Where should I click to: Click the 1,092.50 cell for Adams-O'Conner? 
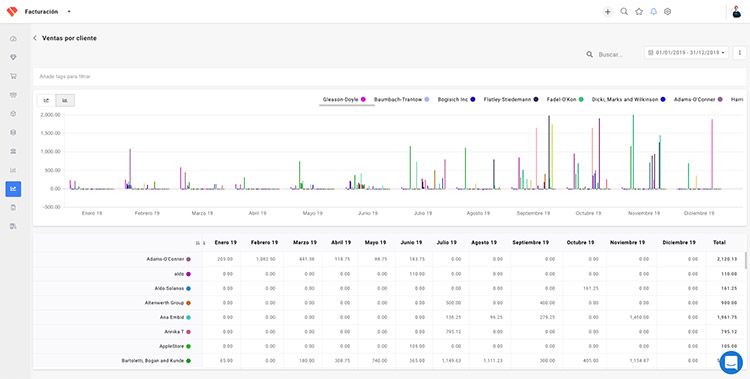(x=267, y=259)
